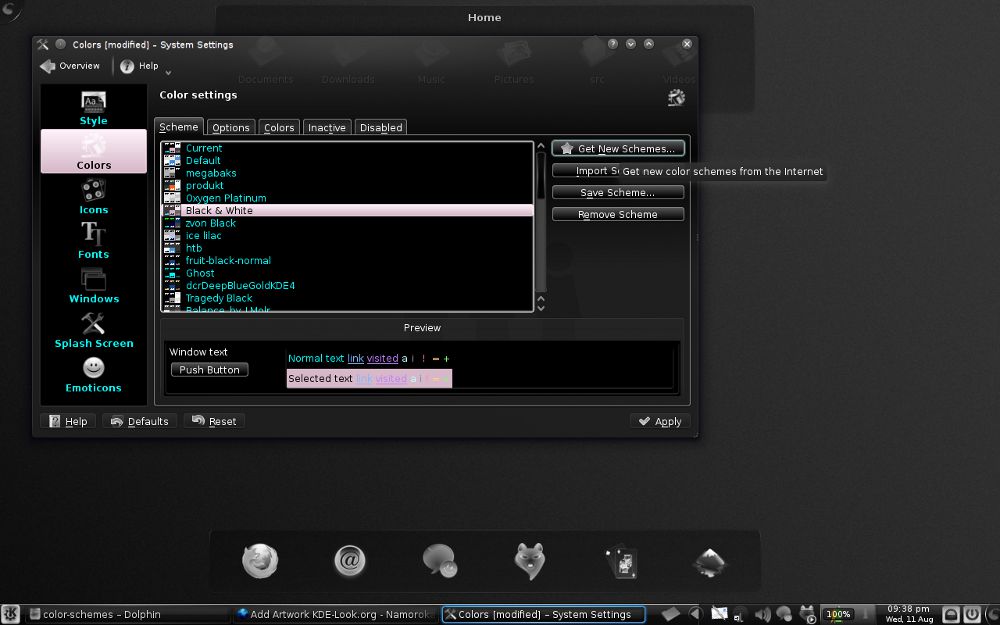Viewport: 1000px width, 625px height.
Task: Select the htb color scheme
Action: click(348, 248)
